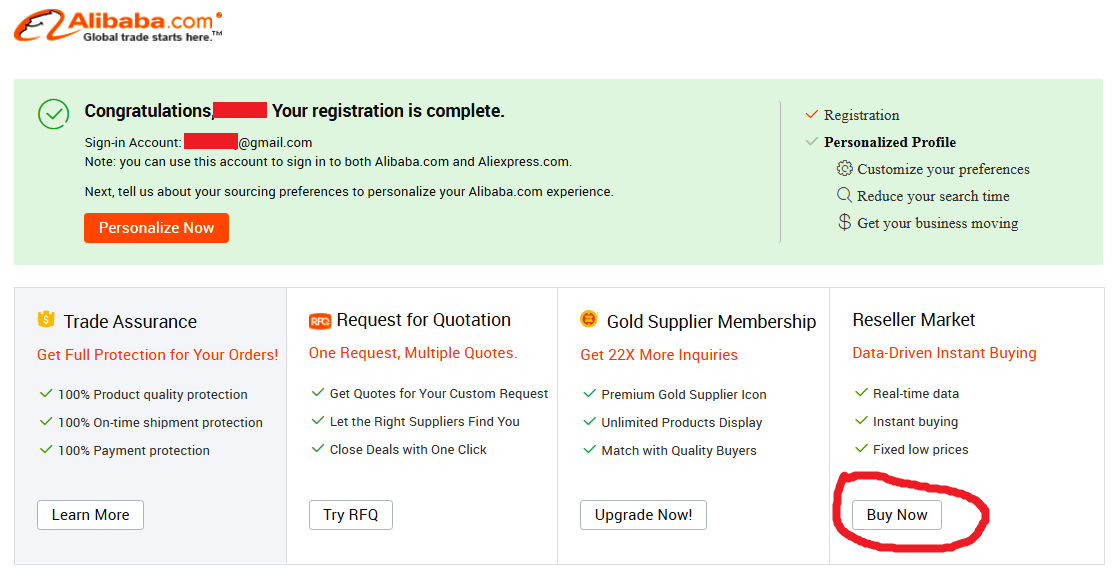Click the Alibaba.com logo
The width and height of the screenshot is (1119, 570).
coord(118,26)
